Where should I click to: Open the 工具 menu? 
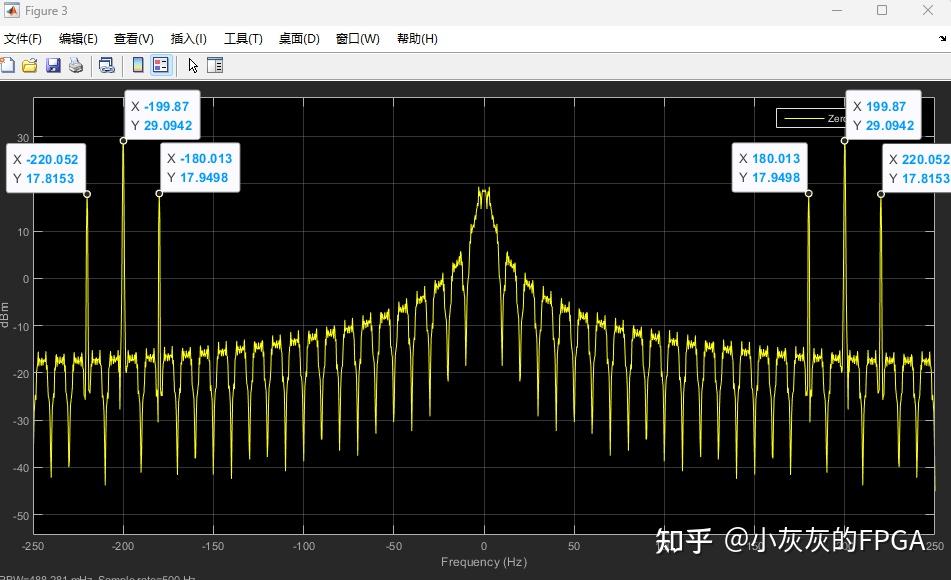click(x=242, y=39)
